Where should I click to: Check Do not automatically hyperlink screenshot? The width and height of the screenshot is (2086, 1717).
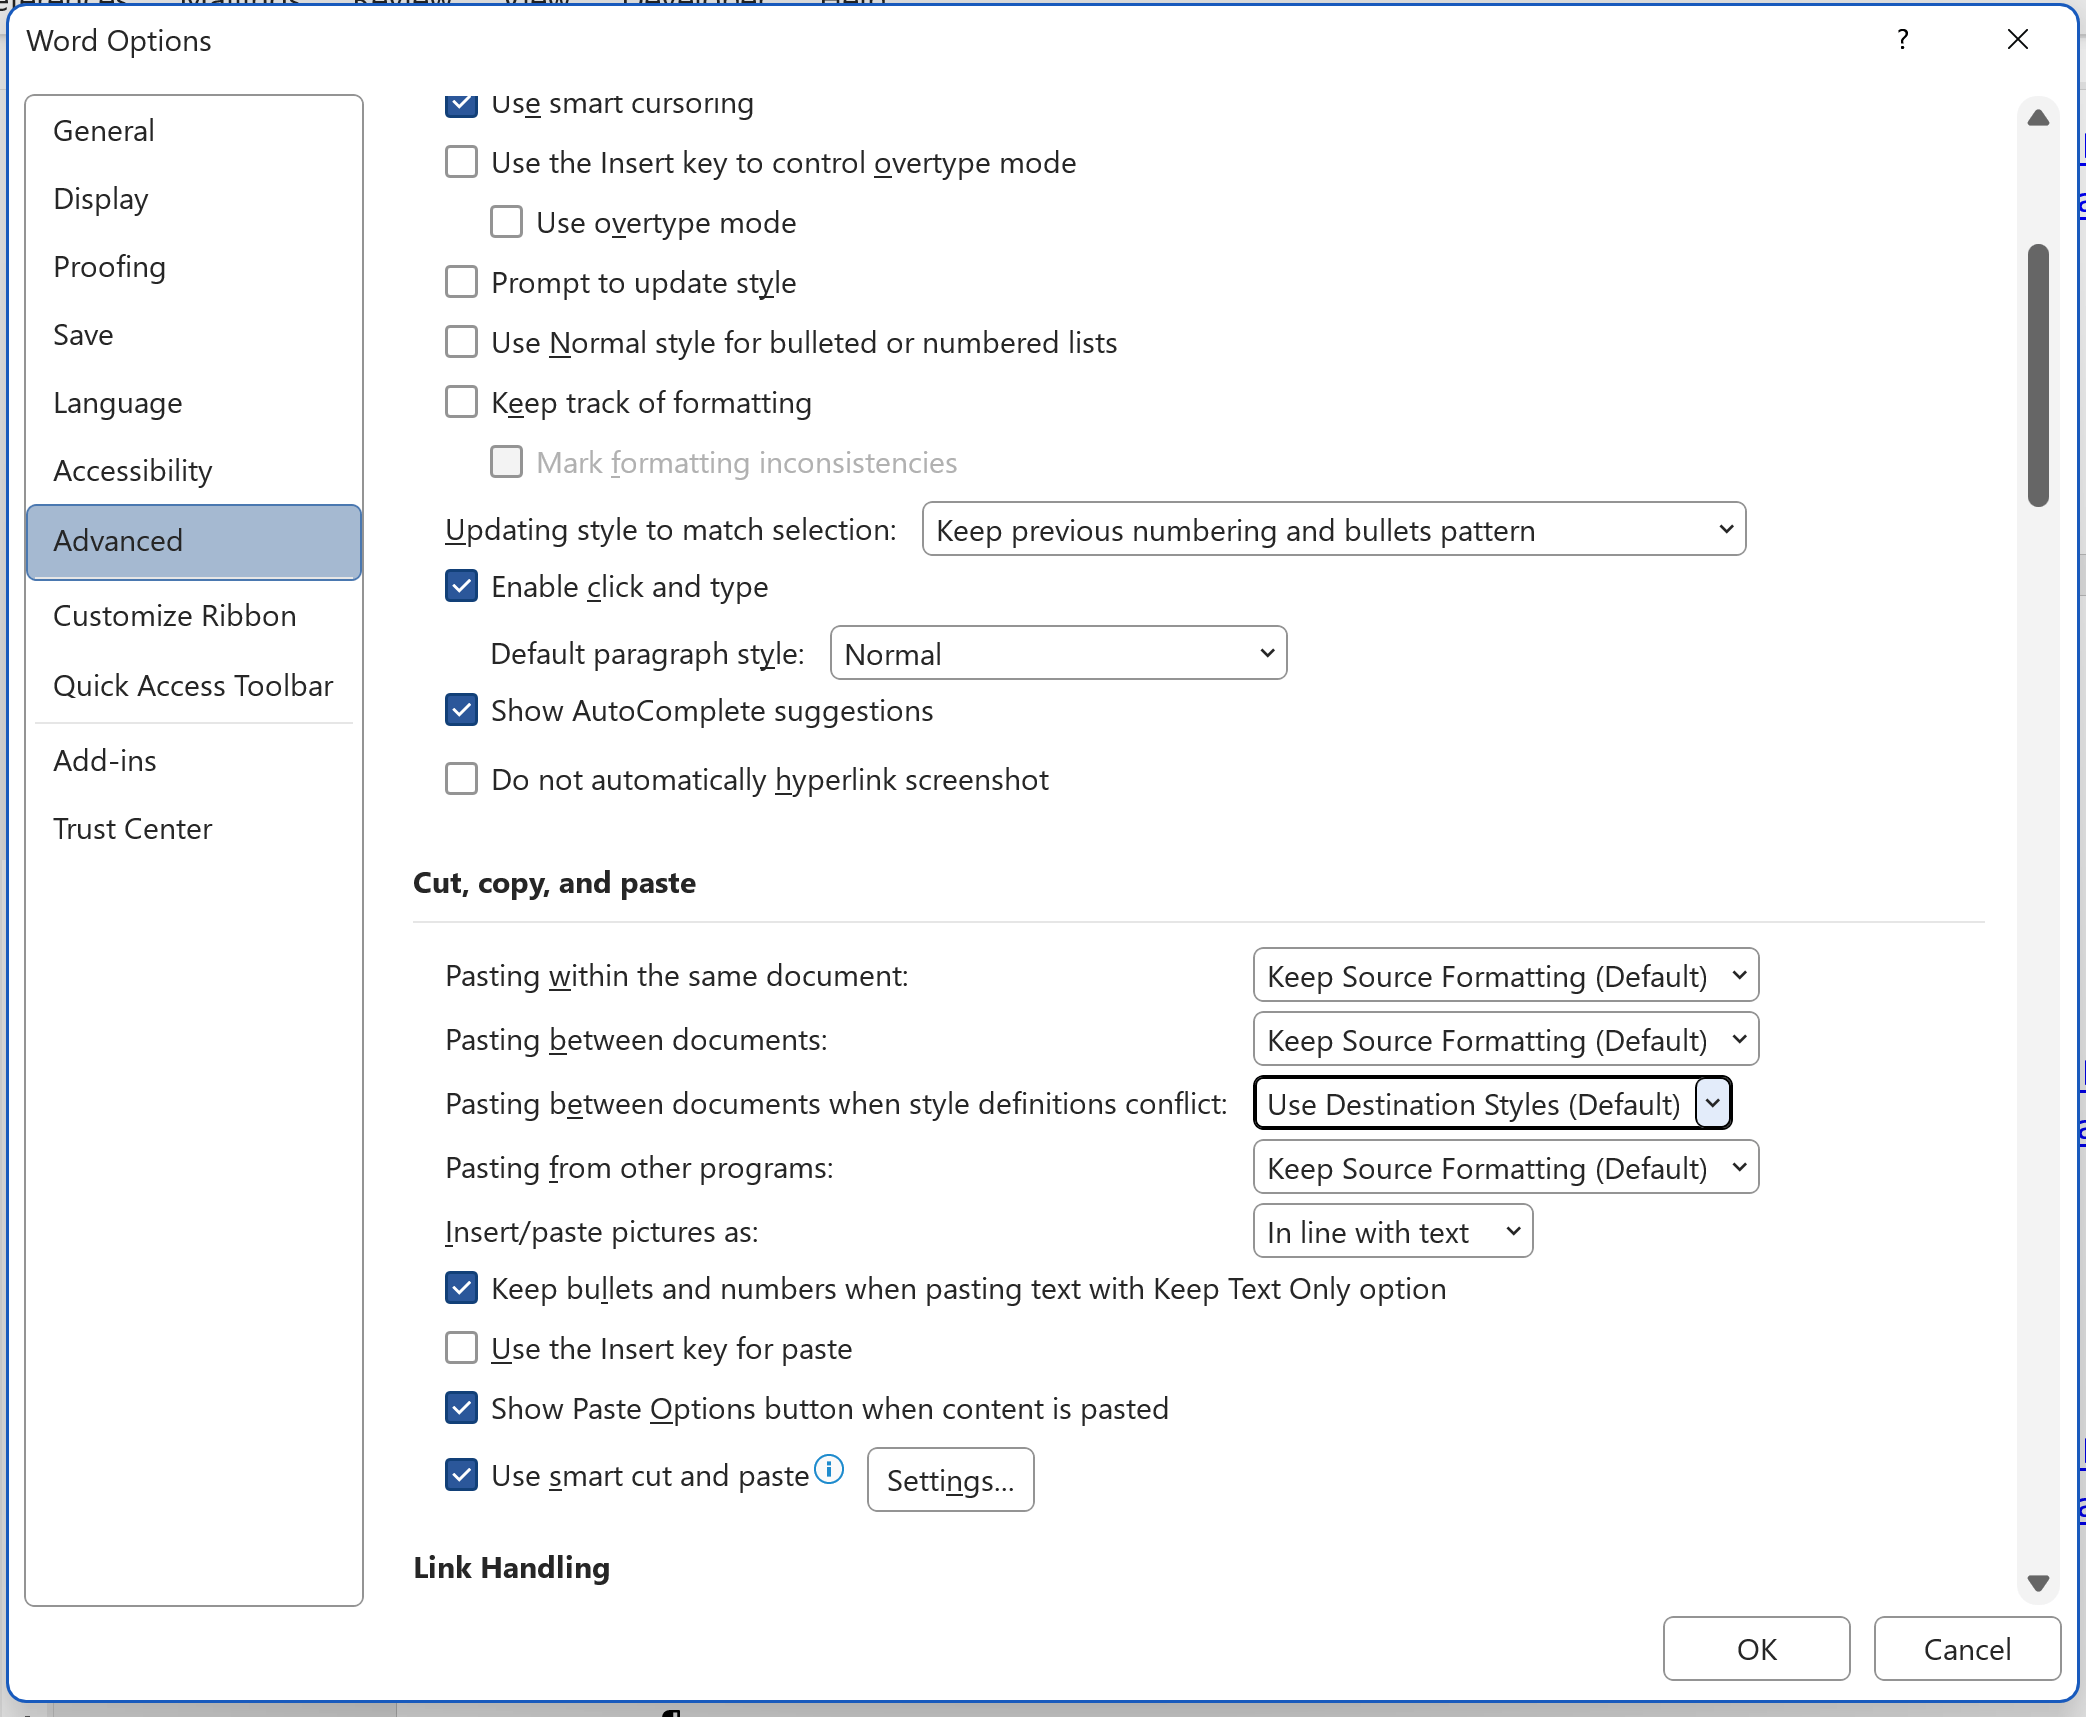(x=461, y=779)
